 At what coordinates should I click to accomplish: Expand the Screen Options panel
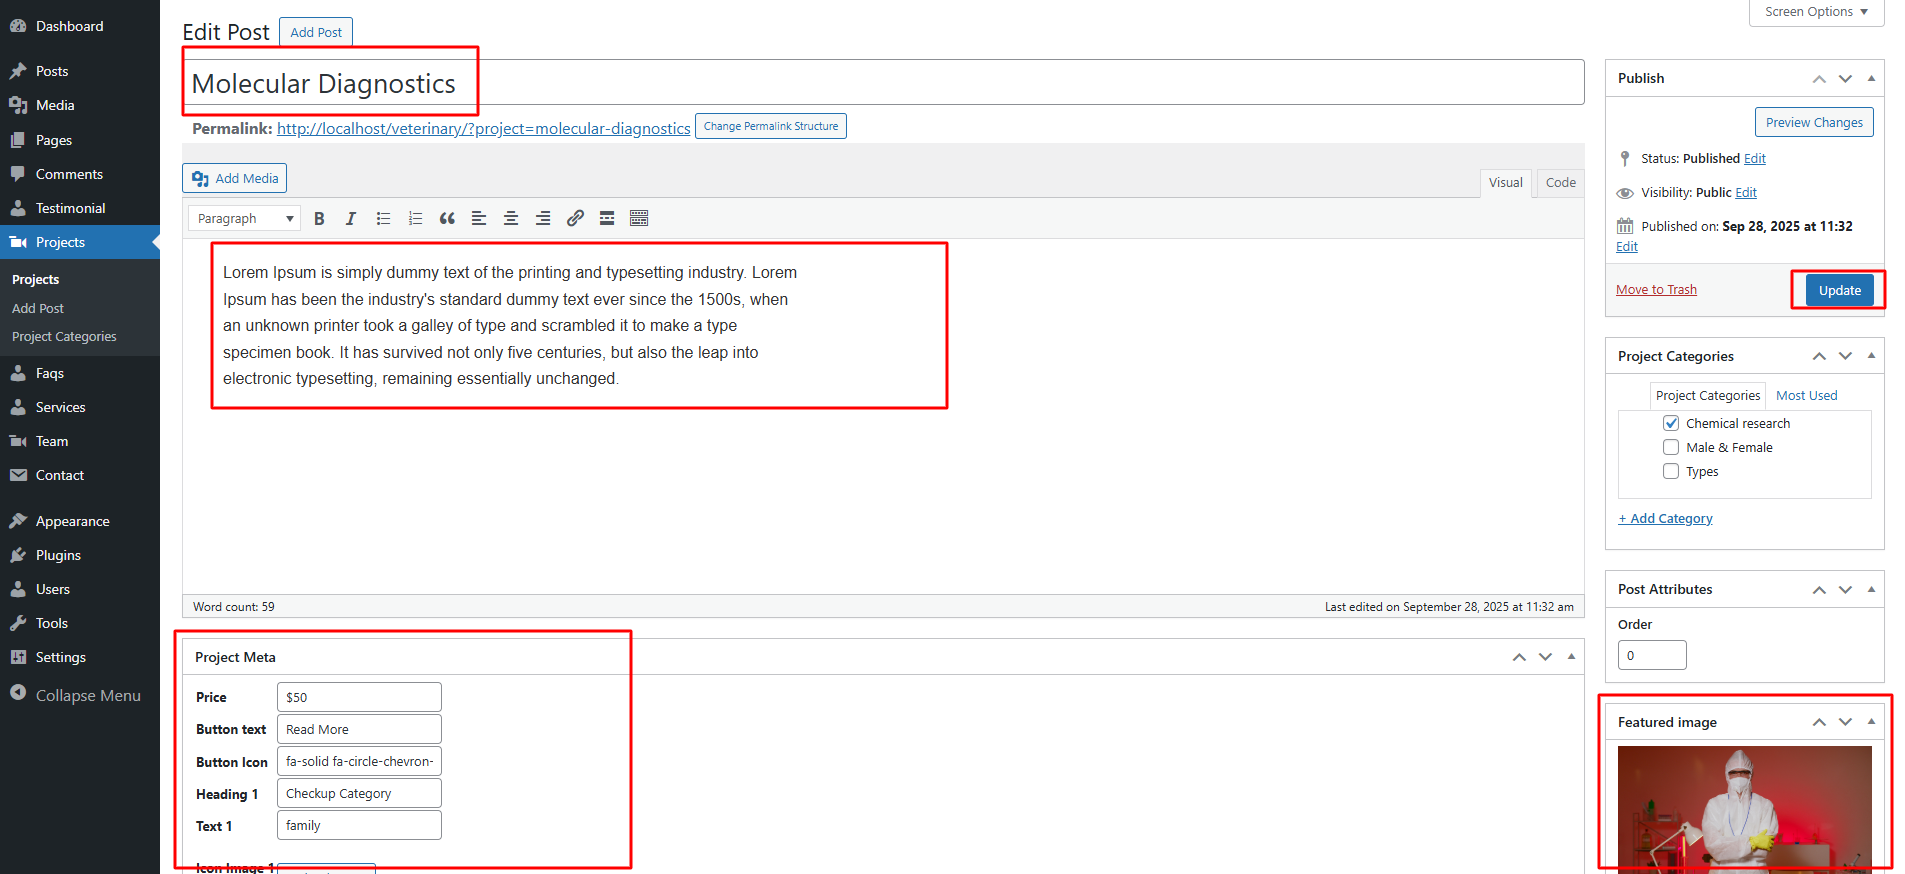1816,12
